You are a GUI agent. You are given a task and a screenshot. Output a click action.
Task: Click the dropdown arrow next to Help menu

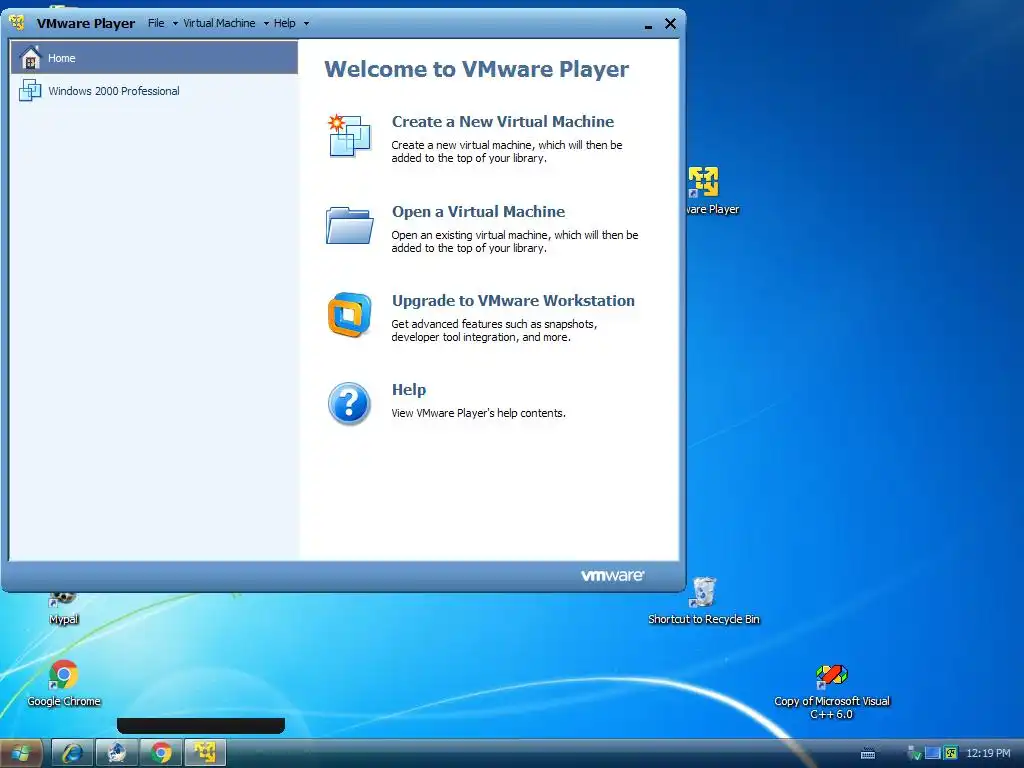point(306,24)
